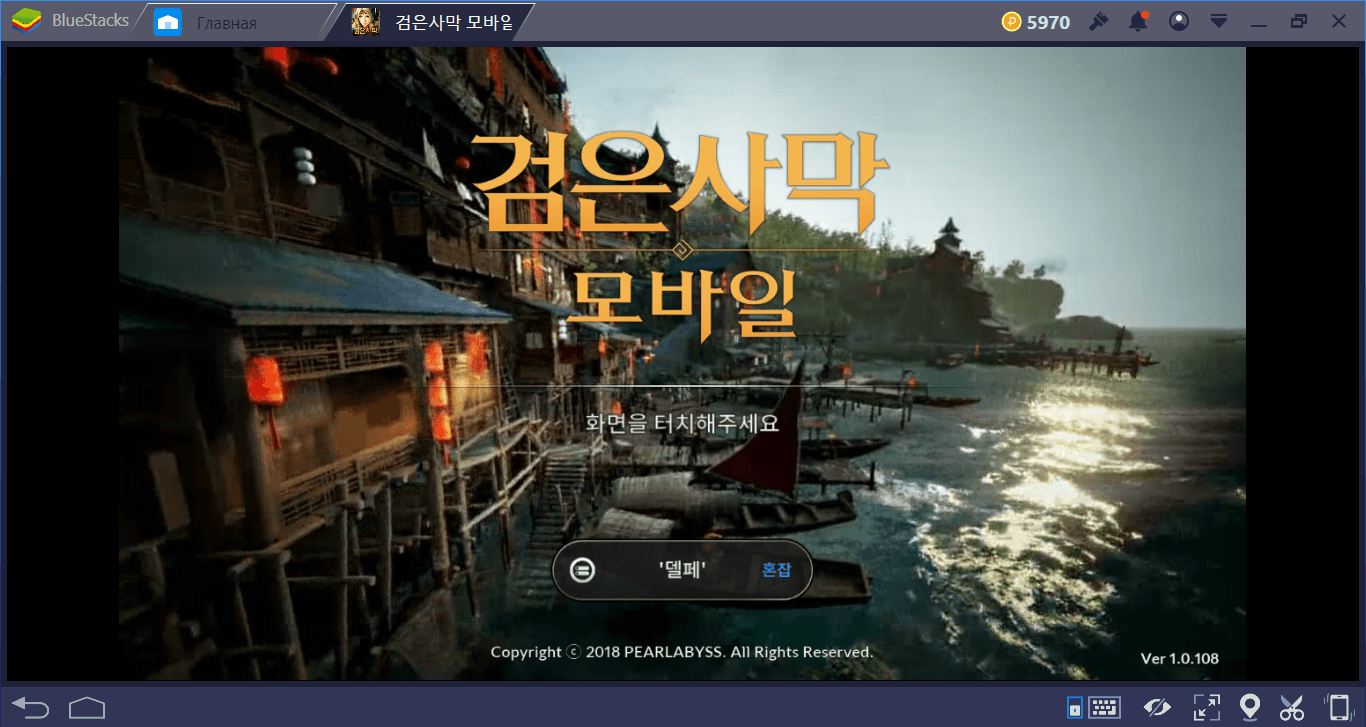Image resolution: width=1366 pixels, height=727 pixels.
Task: Select the 검은사막 모바일 game tab
Action: tap(434, 22)
